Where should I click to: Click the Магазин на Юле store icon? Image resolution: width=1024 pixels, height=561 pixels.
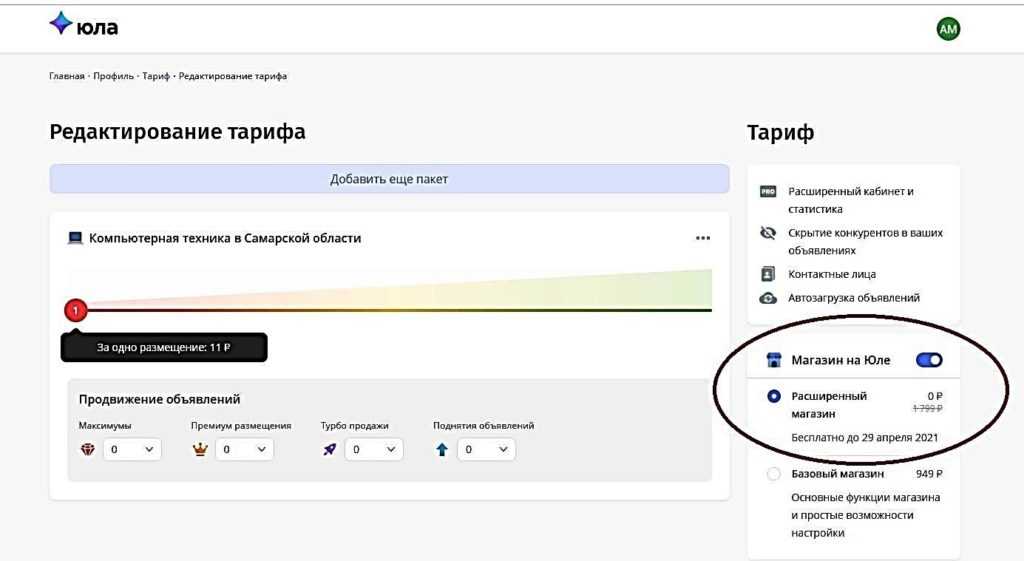pyautogui.click(x=773, y=360)
